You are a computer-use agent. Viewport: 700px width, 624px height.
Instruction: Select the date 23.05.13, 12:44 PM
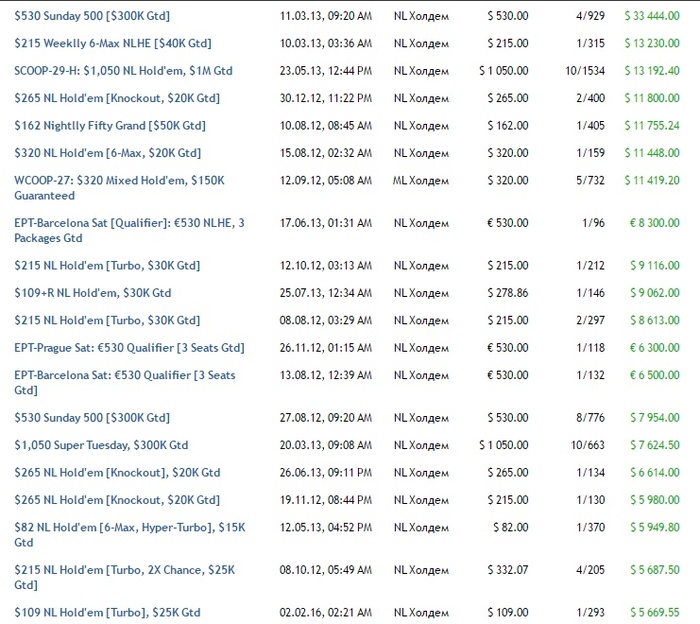(x=325, y=71)
